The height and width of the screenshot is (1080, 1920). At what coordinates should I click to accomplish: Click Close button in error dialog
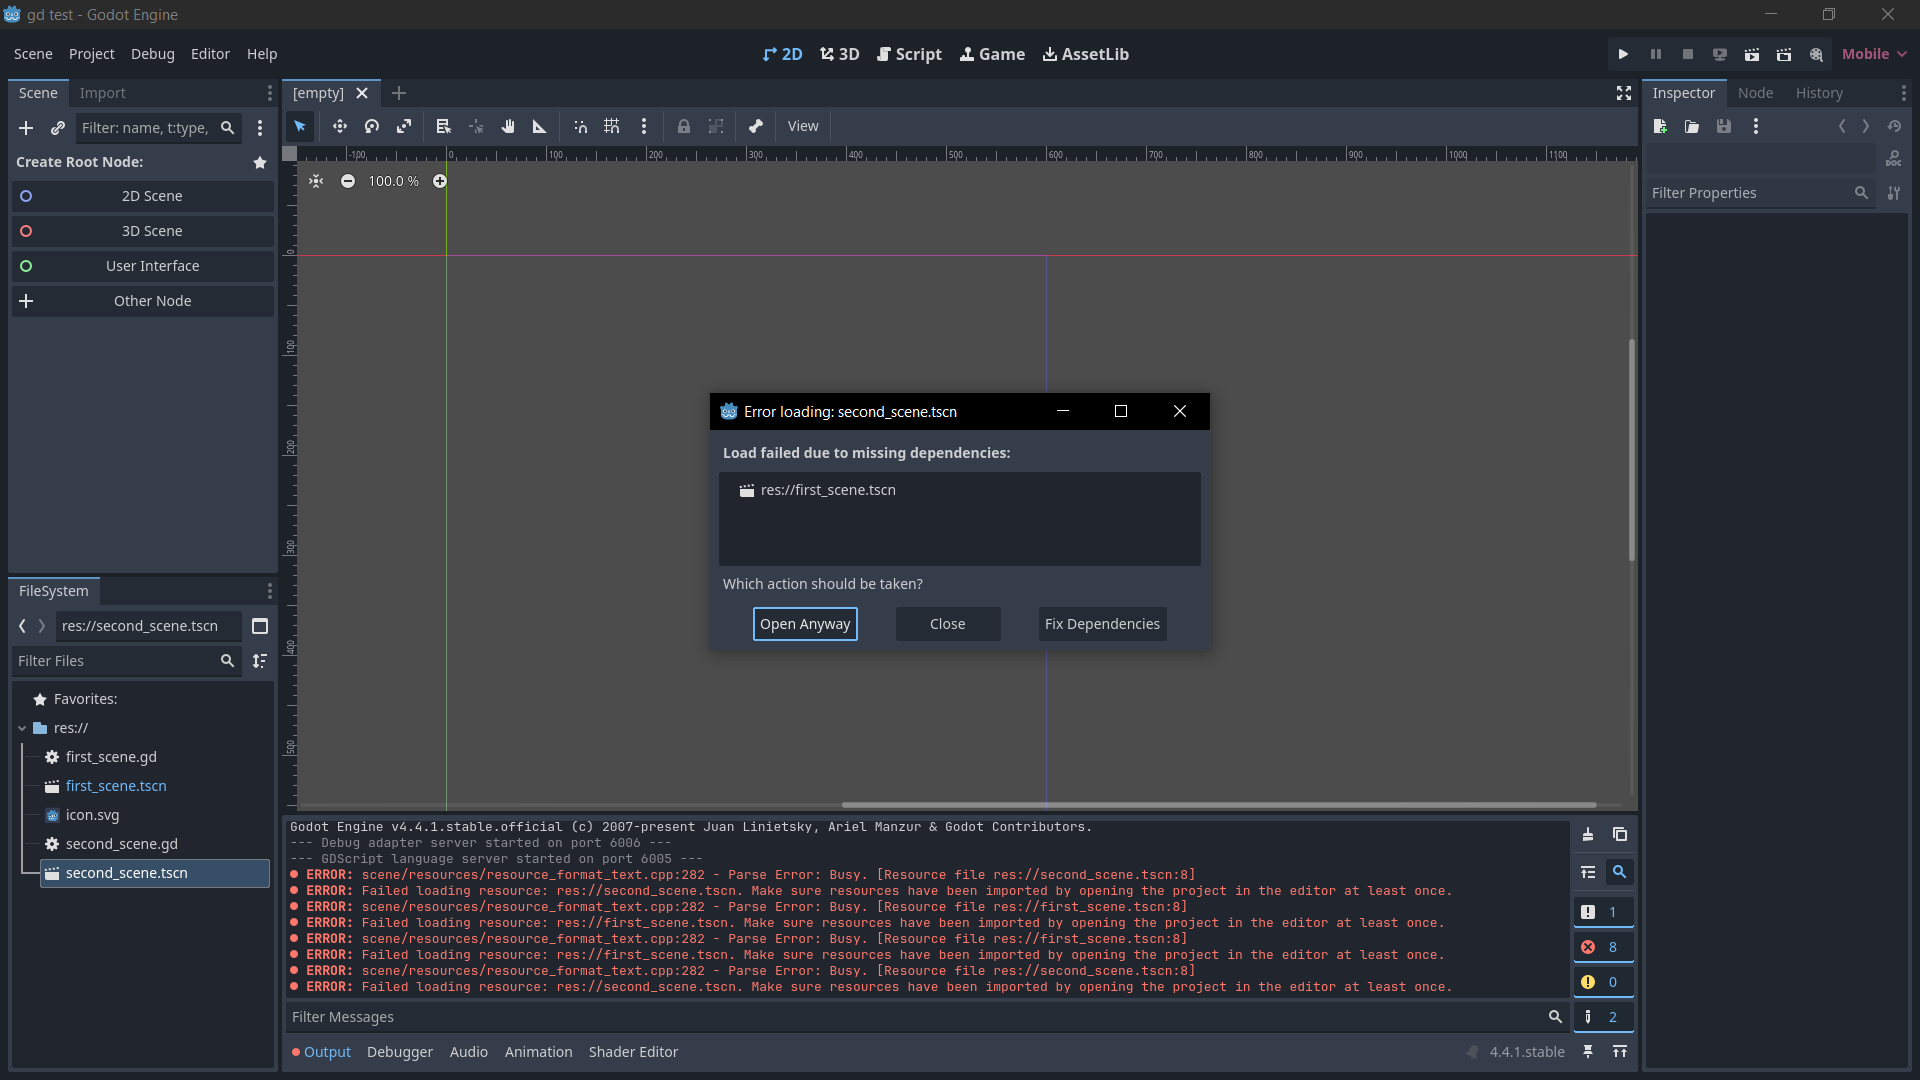[948, 624]
